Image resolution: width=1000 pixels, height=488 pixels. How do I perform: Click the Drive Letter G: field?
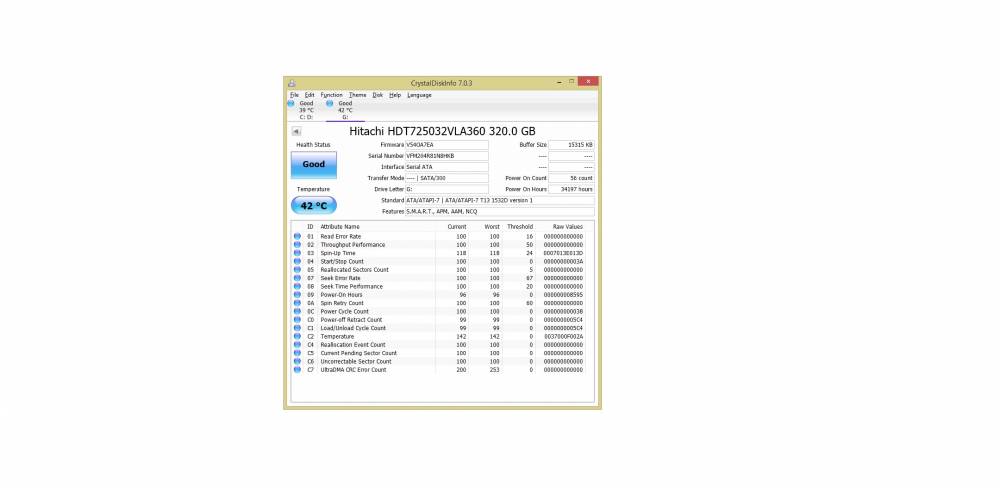pos(447,189)
